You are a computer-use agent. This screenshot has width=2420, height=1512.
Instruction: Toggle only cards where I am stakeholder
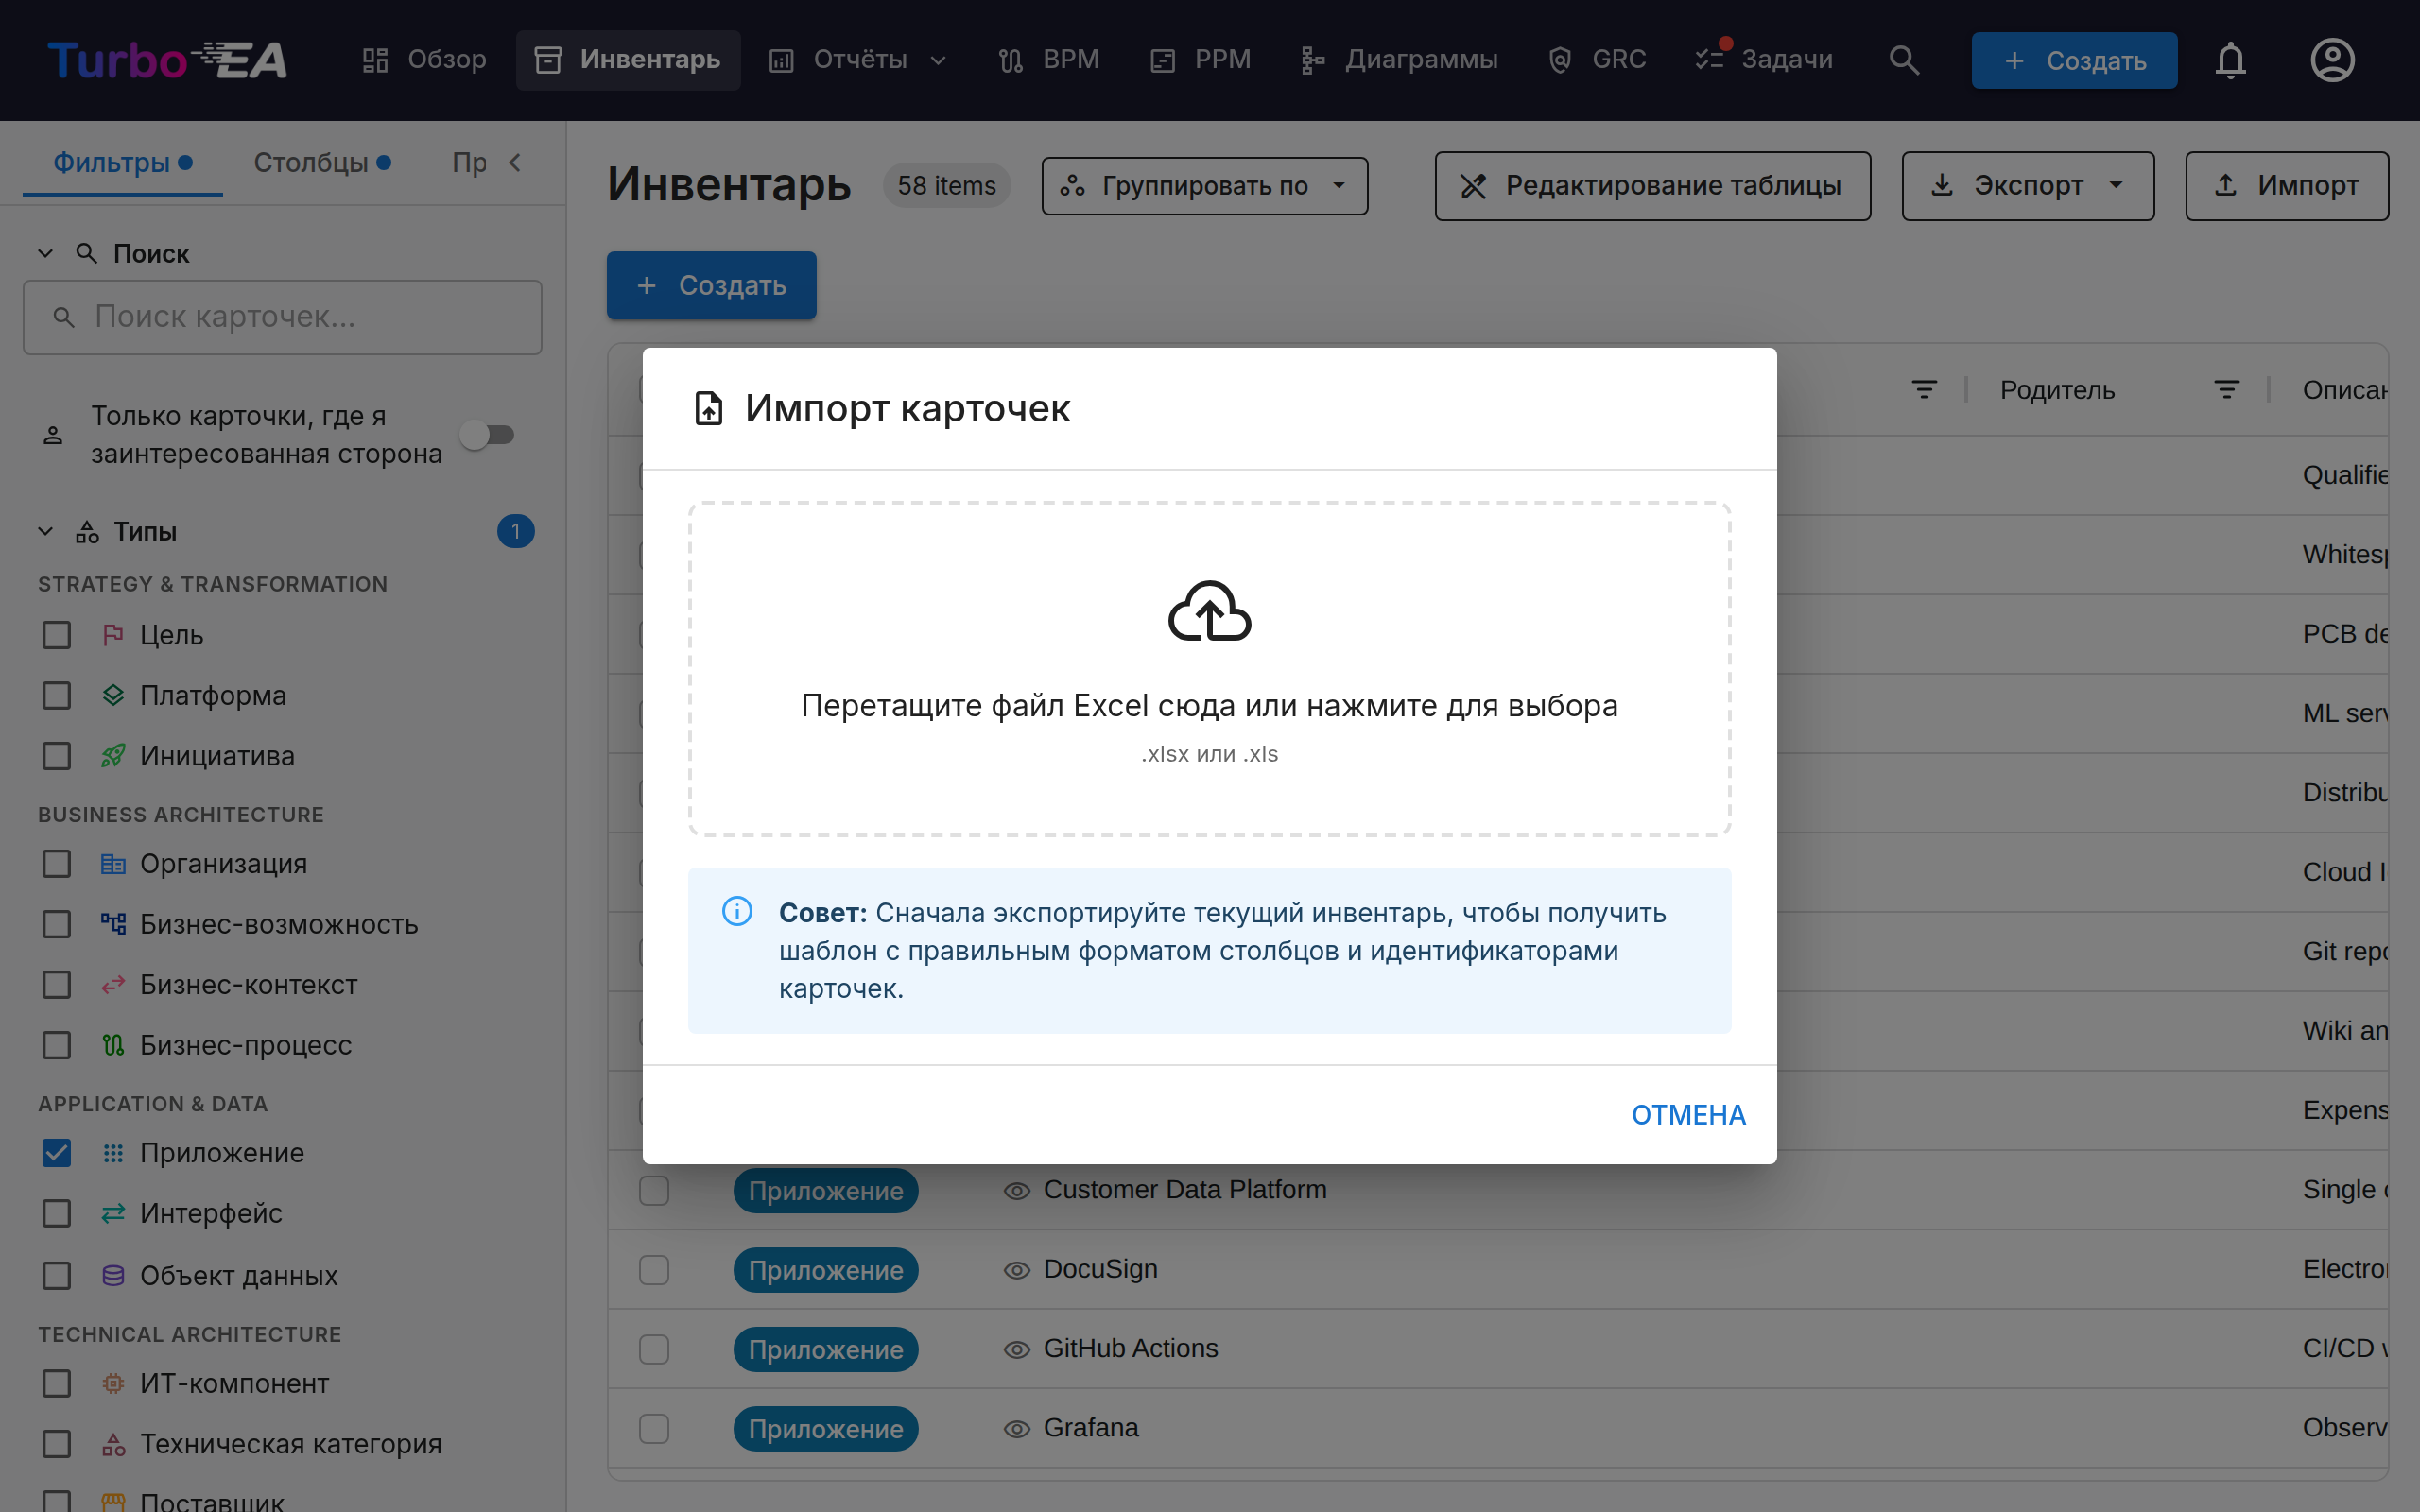[x=488, y=435]
